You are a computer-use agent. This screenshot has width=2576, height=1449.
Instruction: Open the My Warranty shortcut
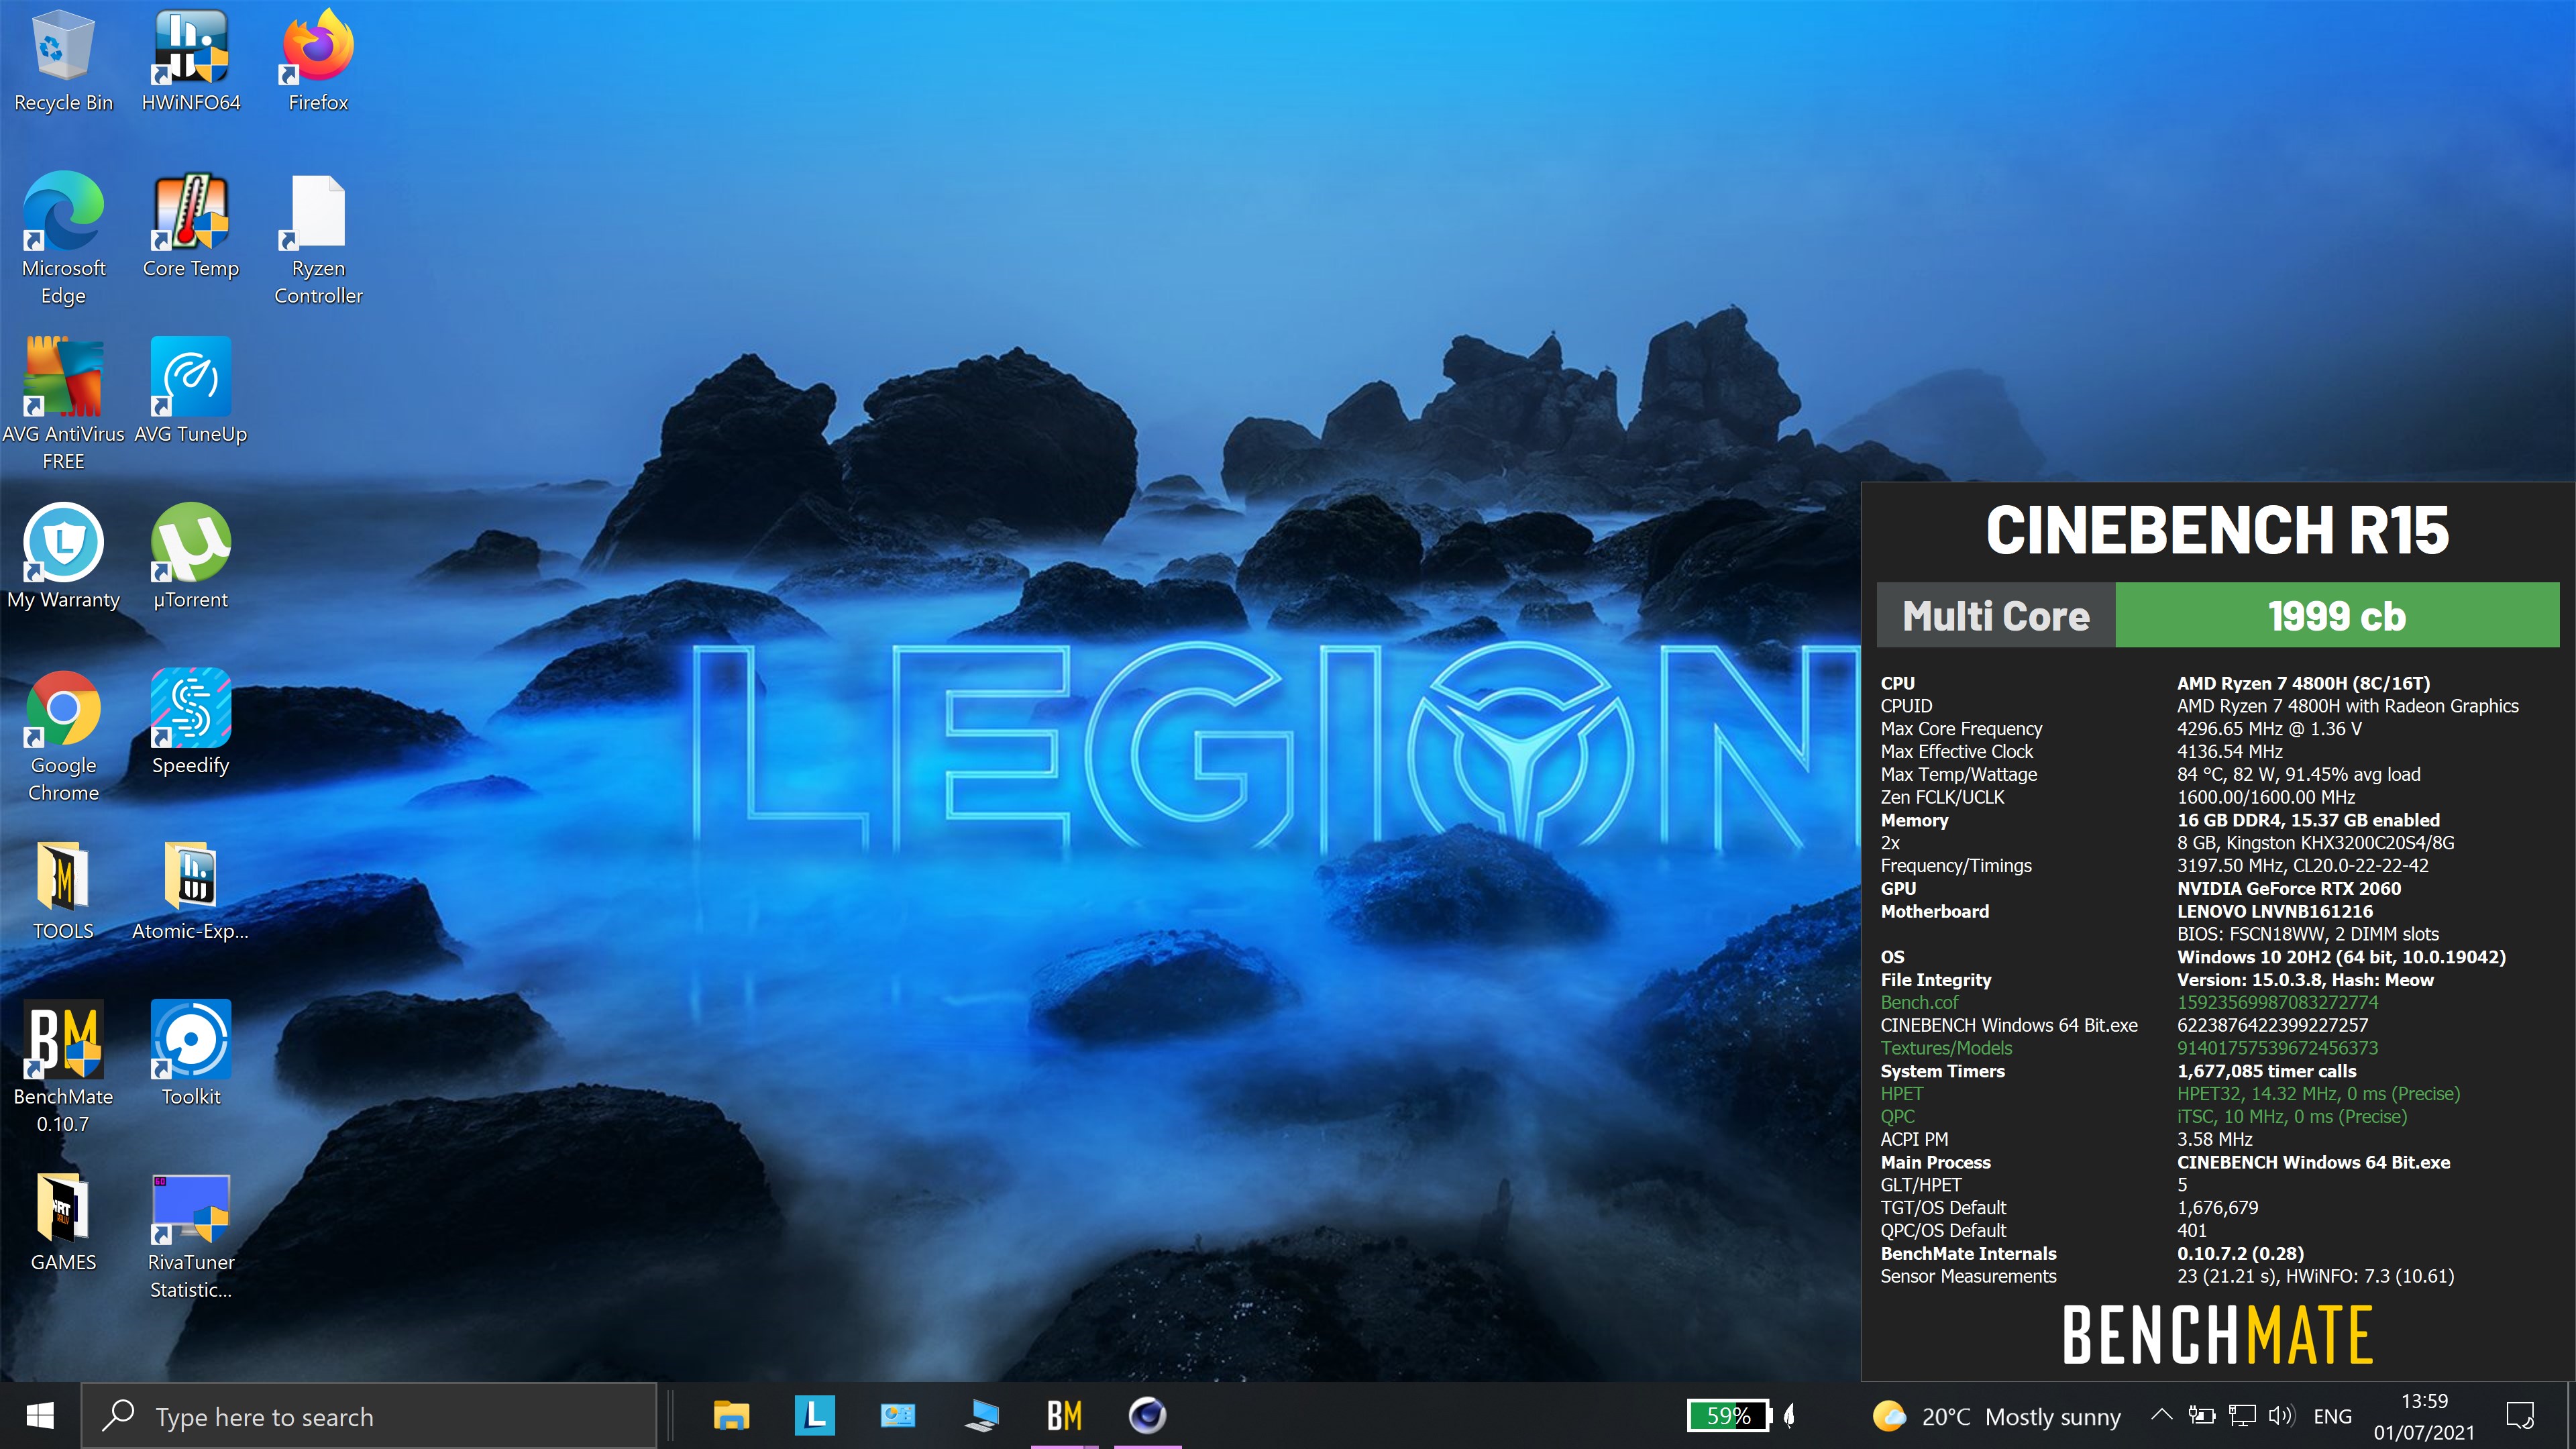(x=63, y=557)
